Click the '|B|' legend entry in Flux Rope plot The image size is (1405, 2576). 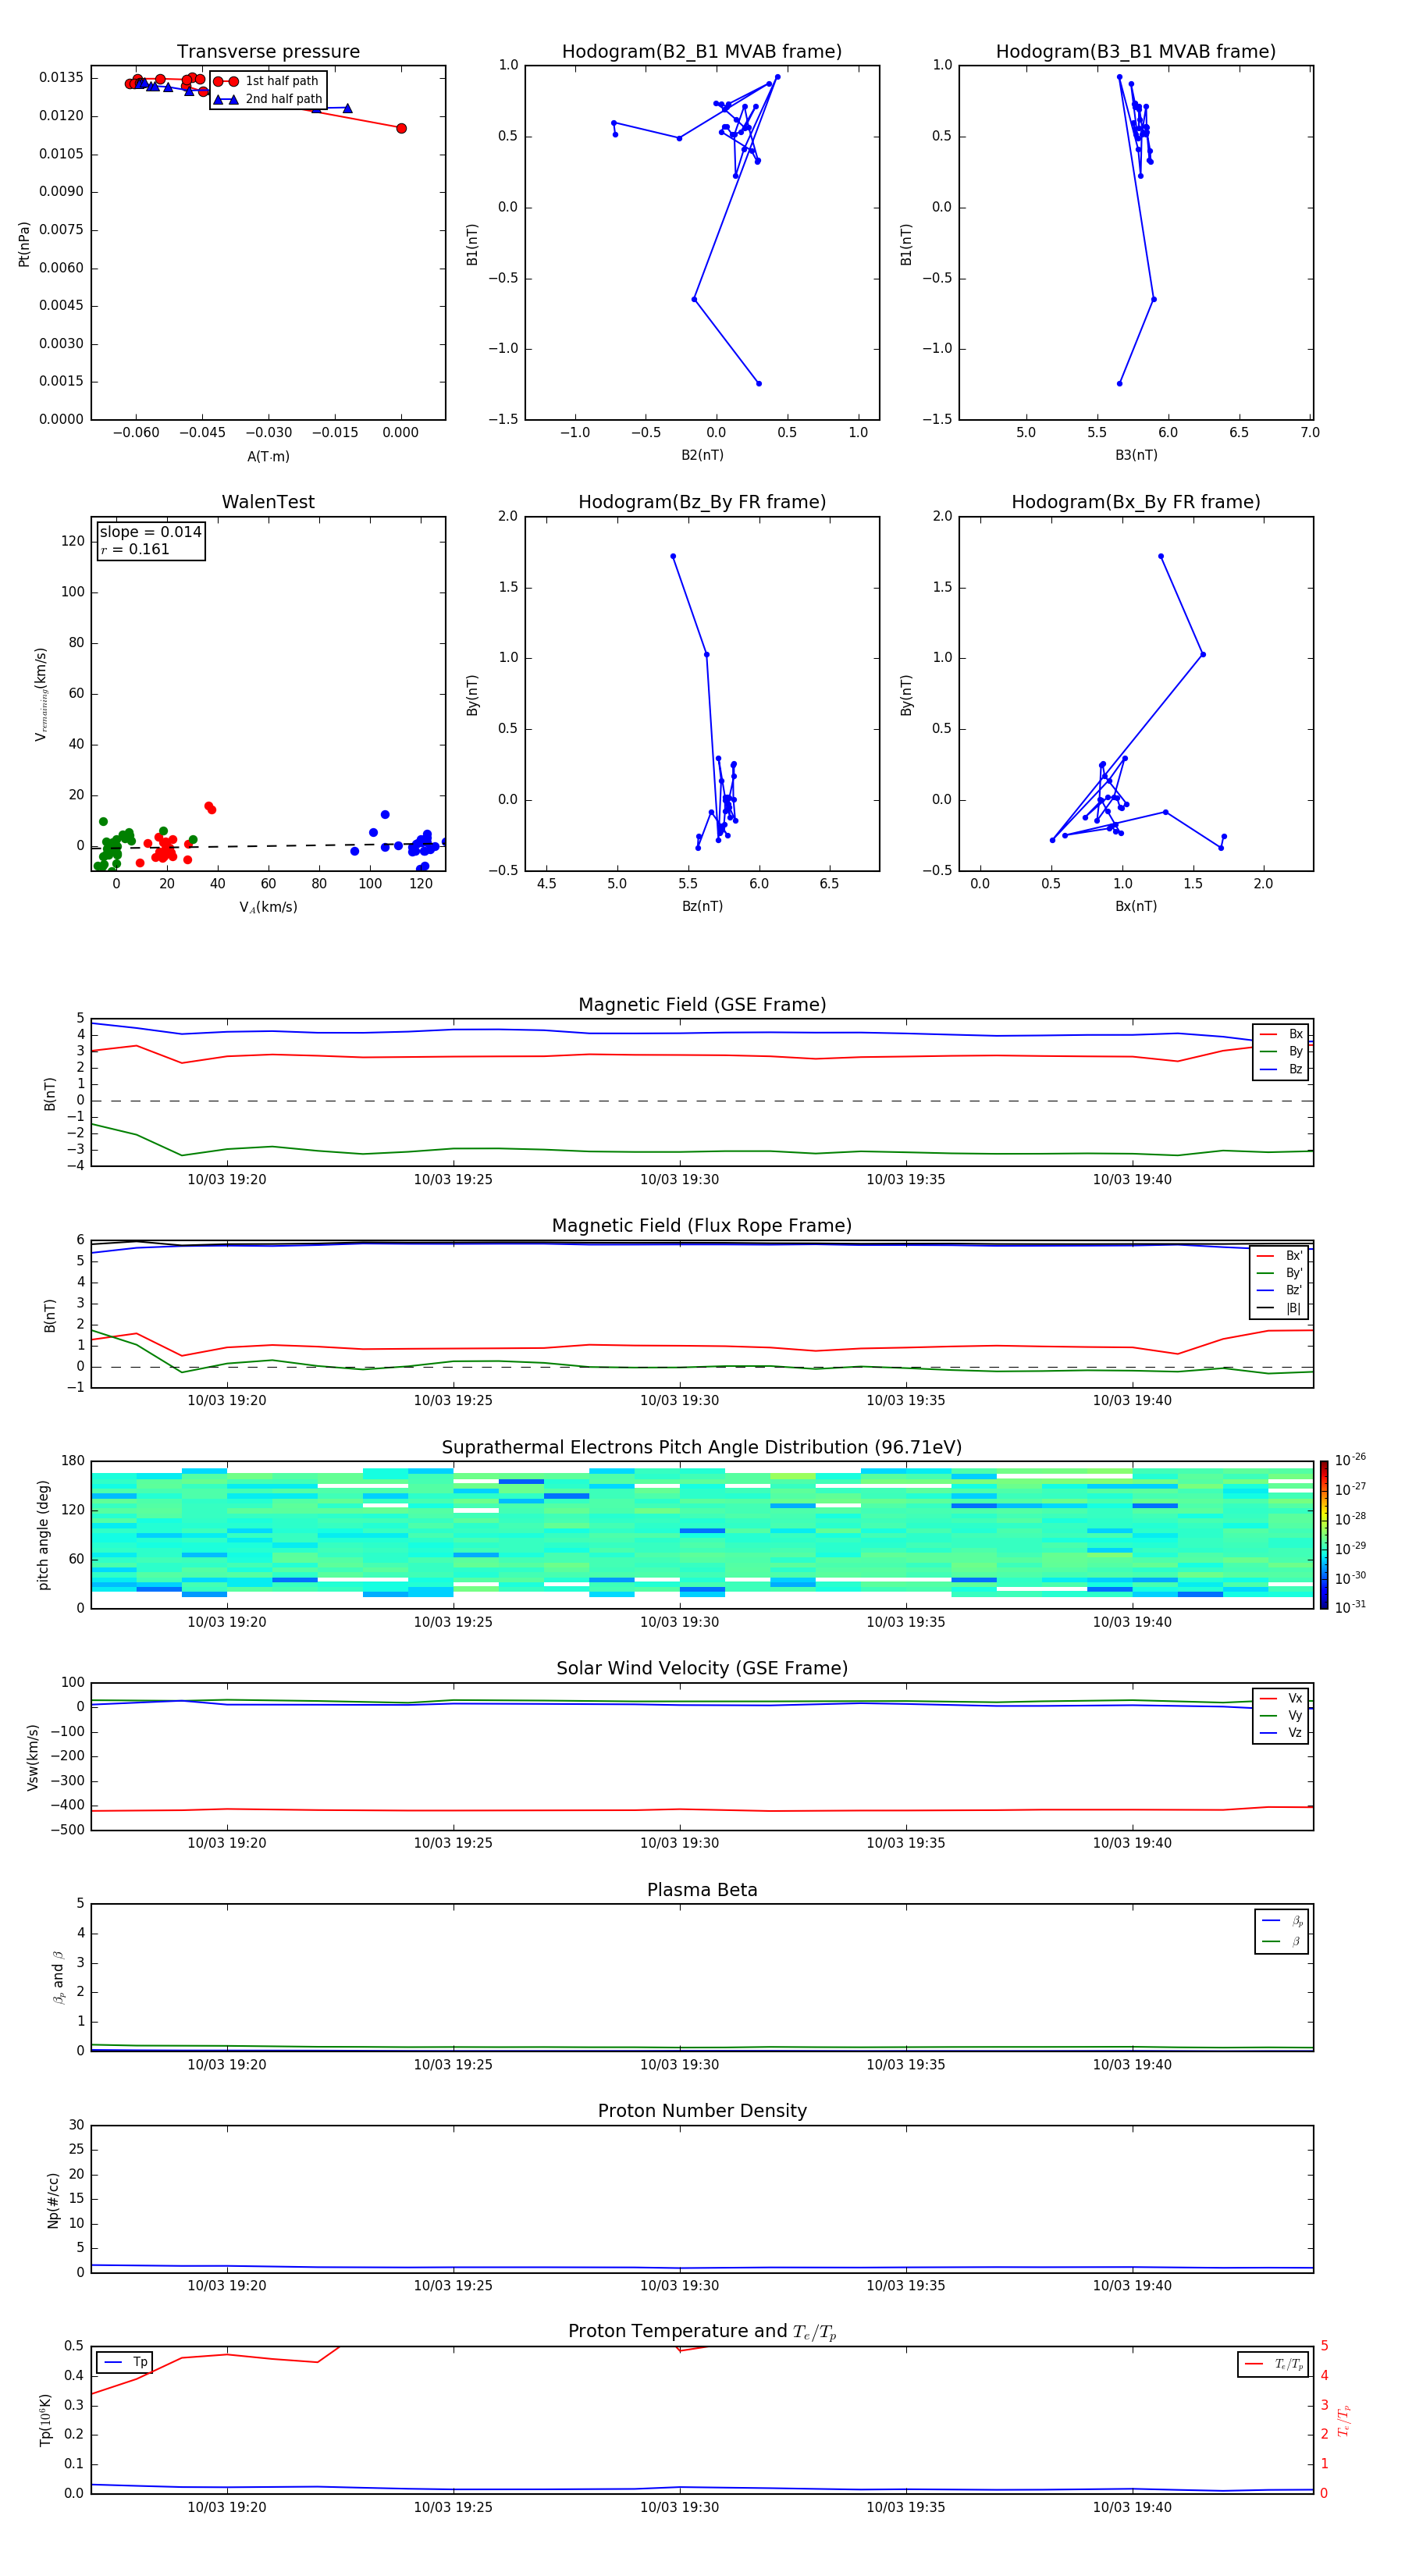(x=1280, y=1308)
